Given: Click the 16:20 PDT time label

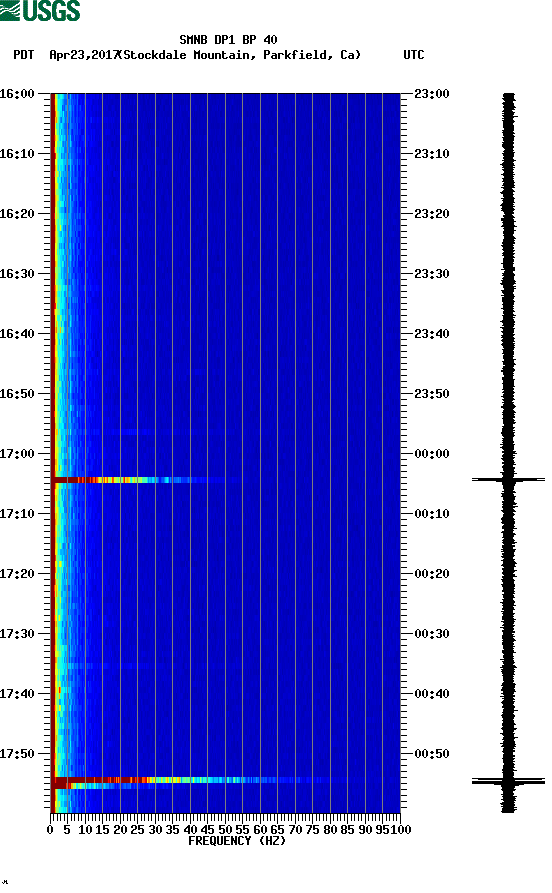Looking at the screenshot, I should (17, 214).
